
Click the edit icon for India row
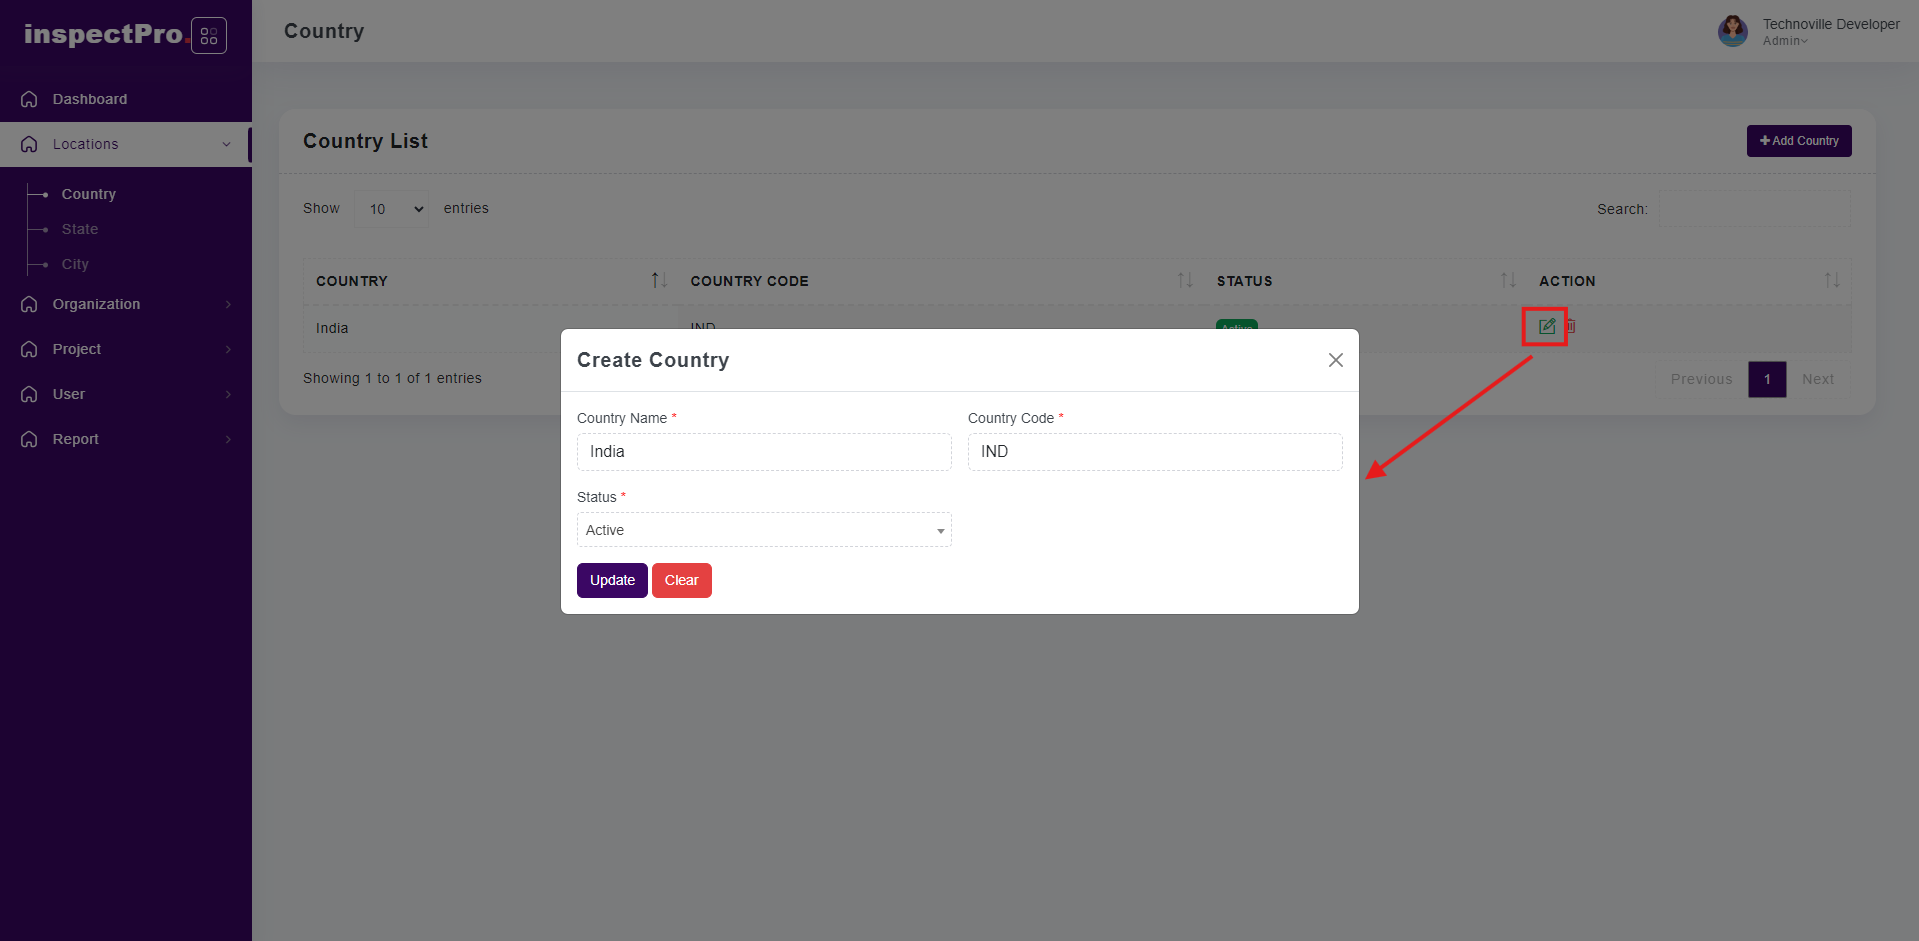[1546, 326]
